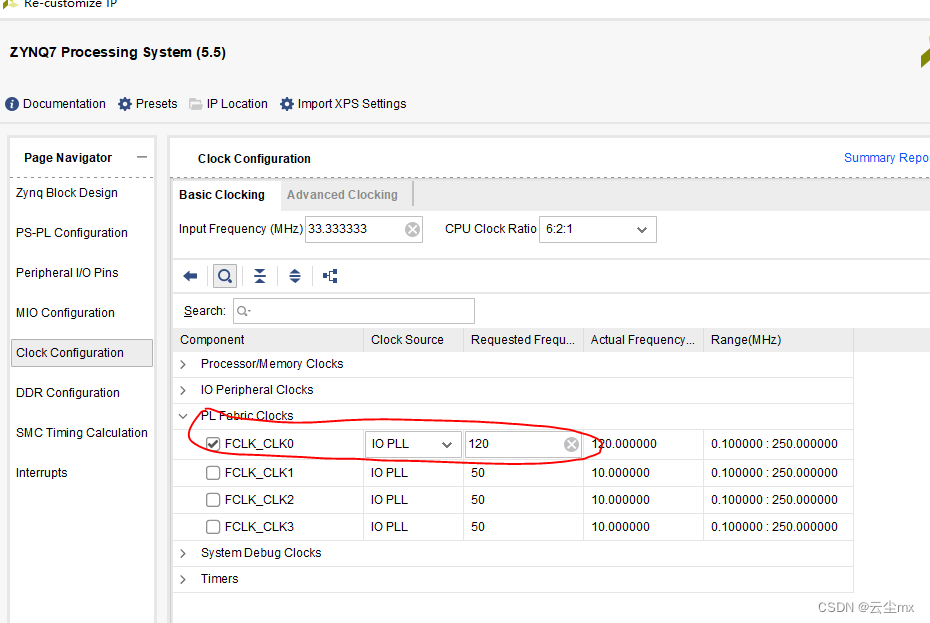Image resolution: width=930 pixels, height=623 pixels.
Task: Enable the FCLK_CLK1 checkbox
Action: coord(213,473)
